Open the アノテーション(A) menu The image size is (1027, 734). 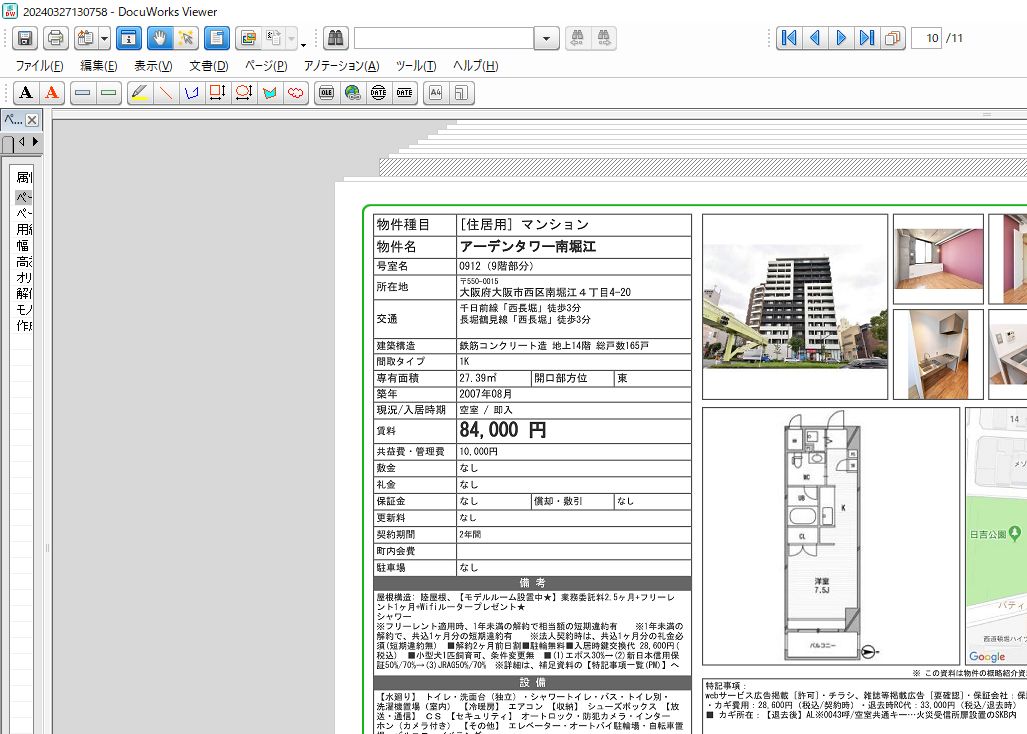pyautogui.click(x=341, y=65)
